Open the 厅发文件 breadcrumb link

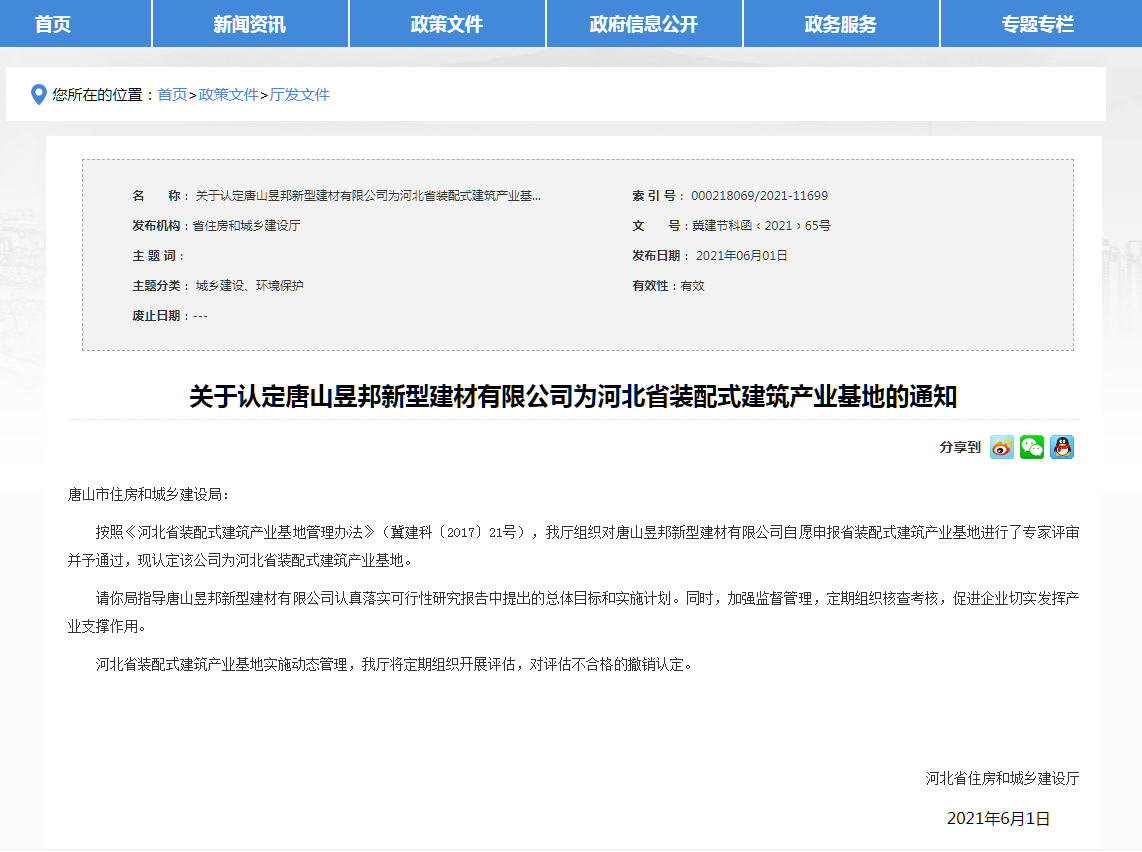[x=300, y=95]
